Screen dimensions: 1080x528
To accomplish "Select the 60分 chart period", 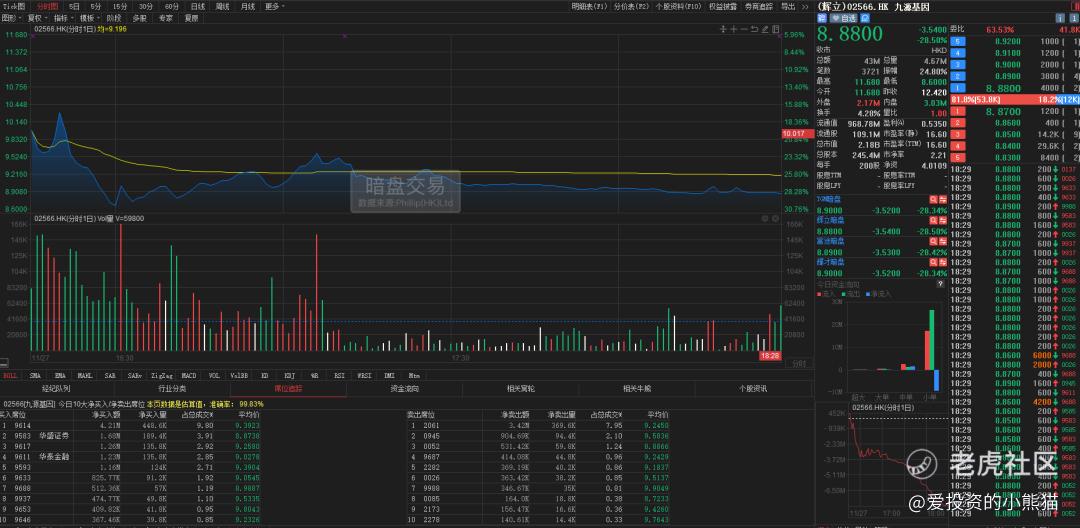I will (172, 6).
